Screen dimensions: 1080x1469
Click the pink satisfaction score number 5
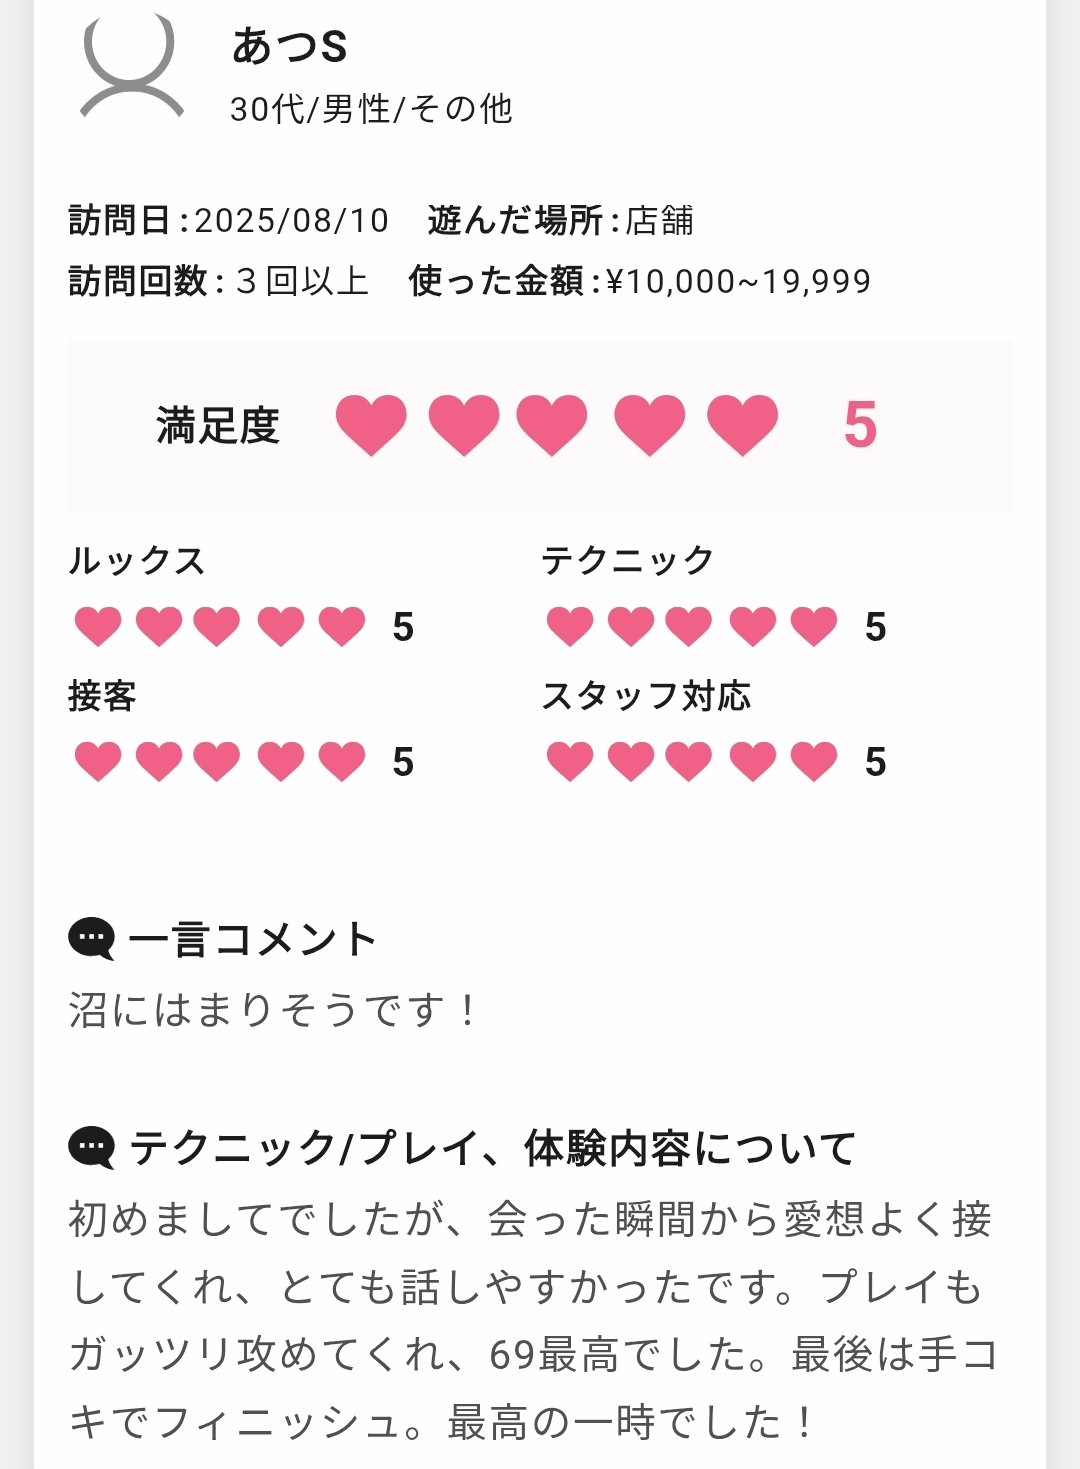(x=860, y=424)
